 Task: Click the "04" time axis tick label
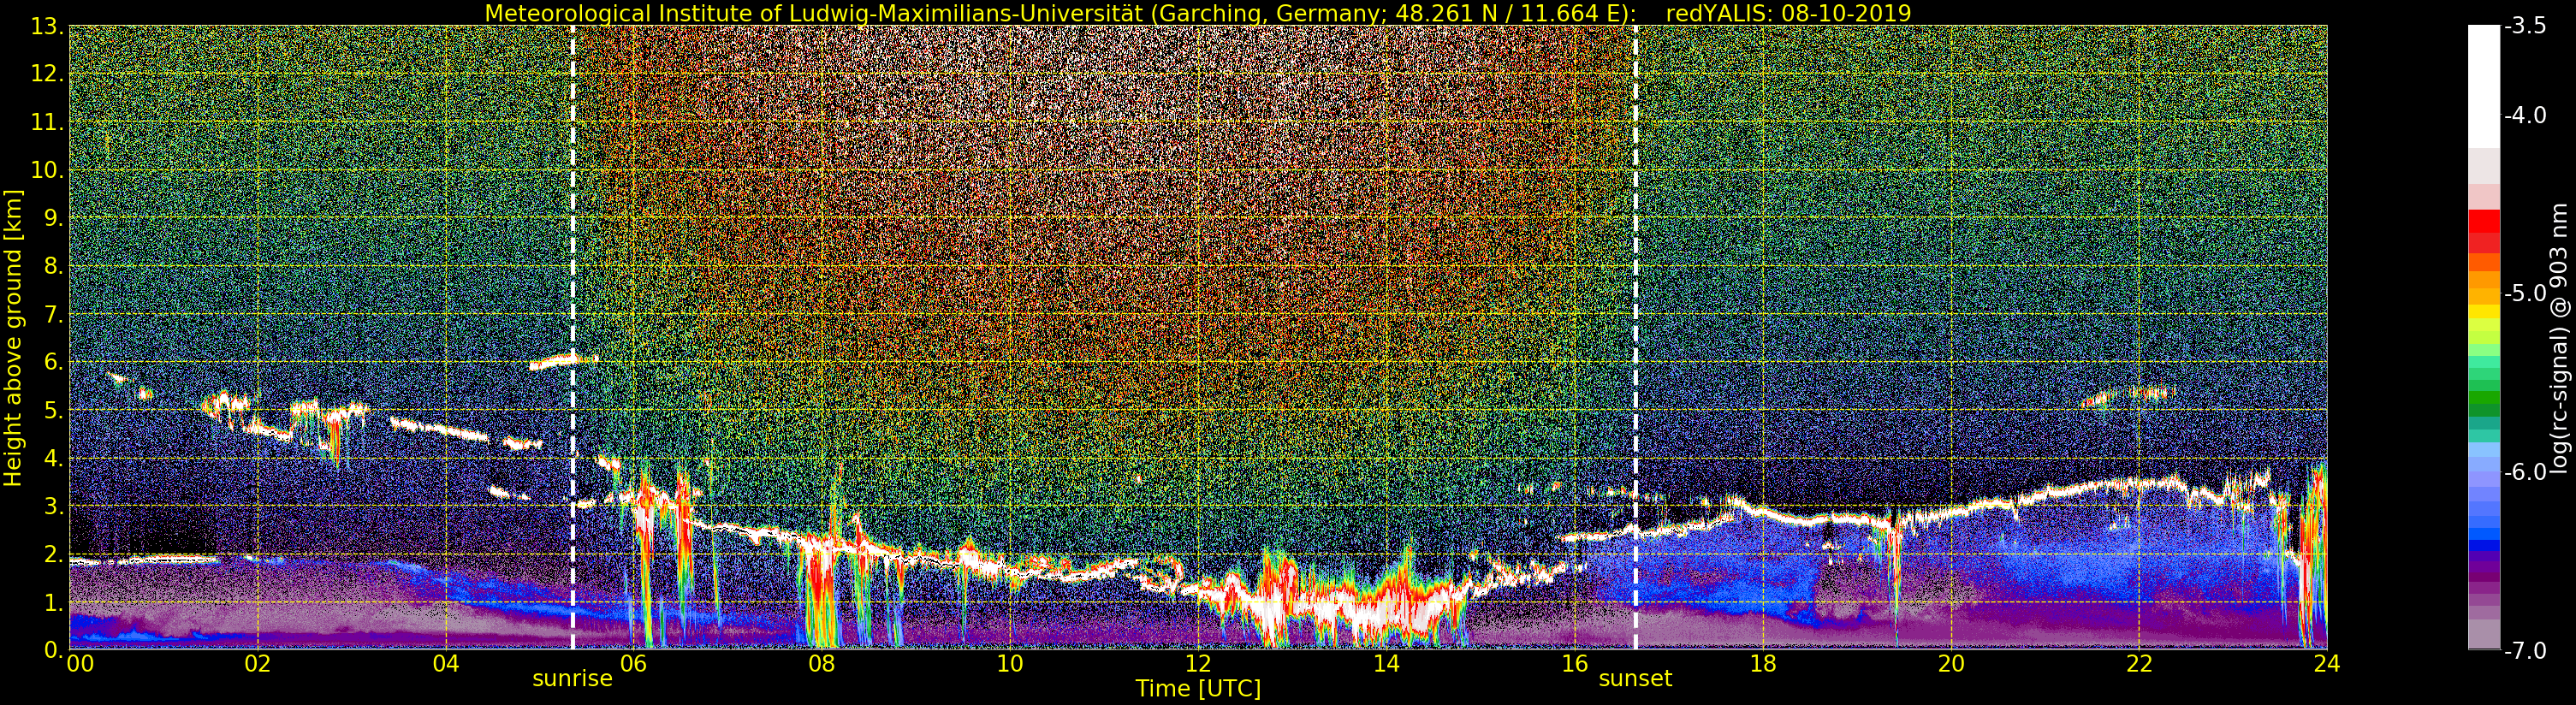(x=445, y=663)
